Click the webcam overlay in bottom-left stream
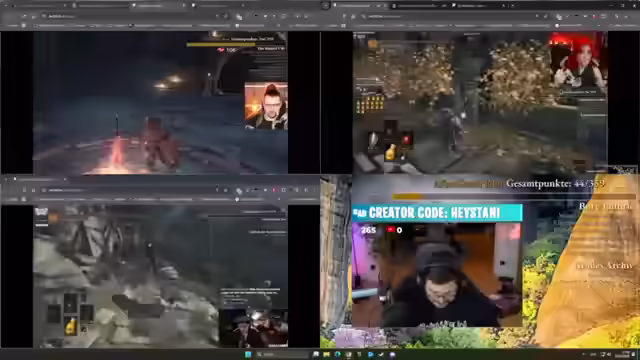Viewport: 640px width, 360px height. click(253, 329)
